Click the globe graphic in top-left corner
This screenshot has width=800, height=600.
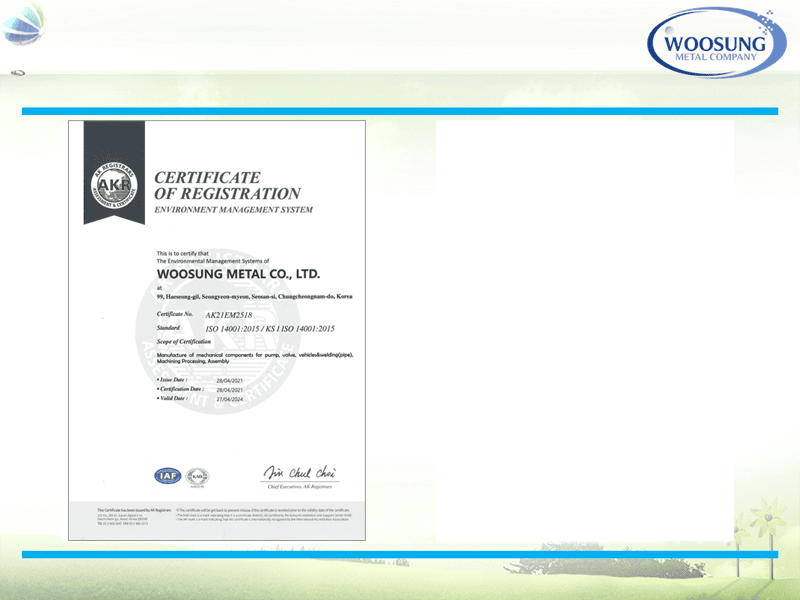pyautogui.click(x=21, y=21)
